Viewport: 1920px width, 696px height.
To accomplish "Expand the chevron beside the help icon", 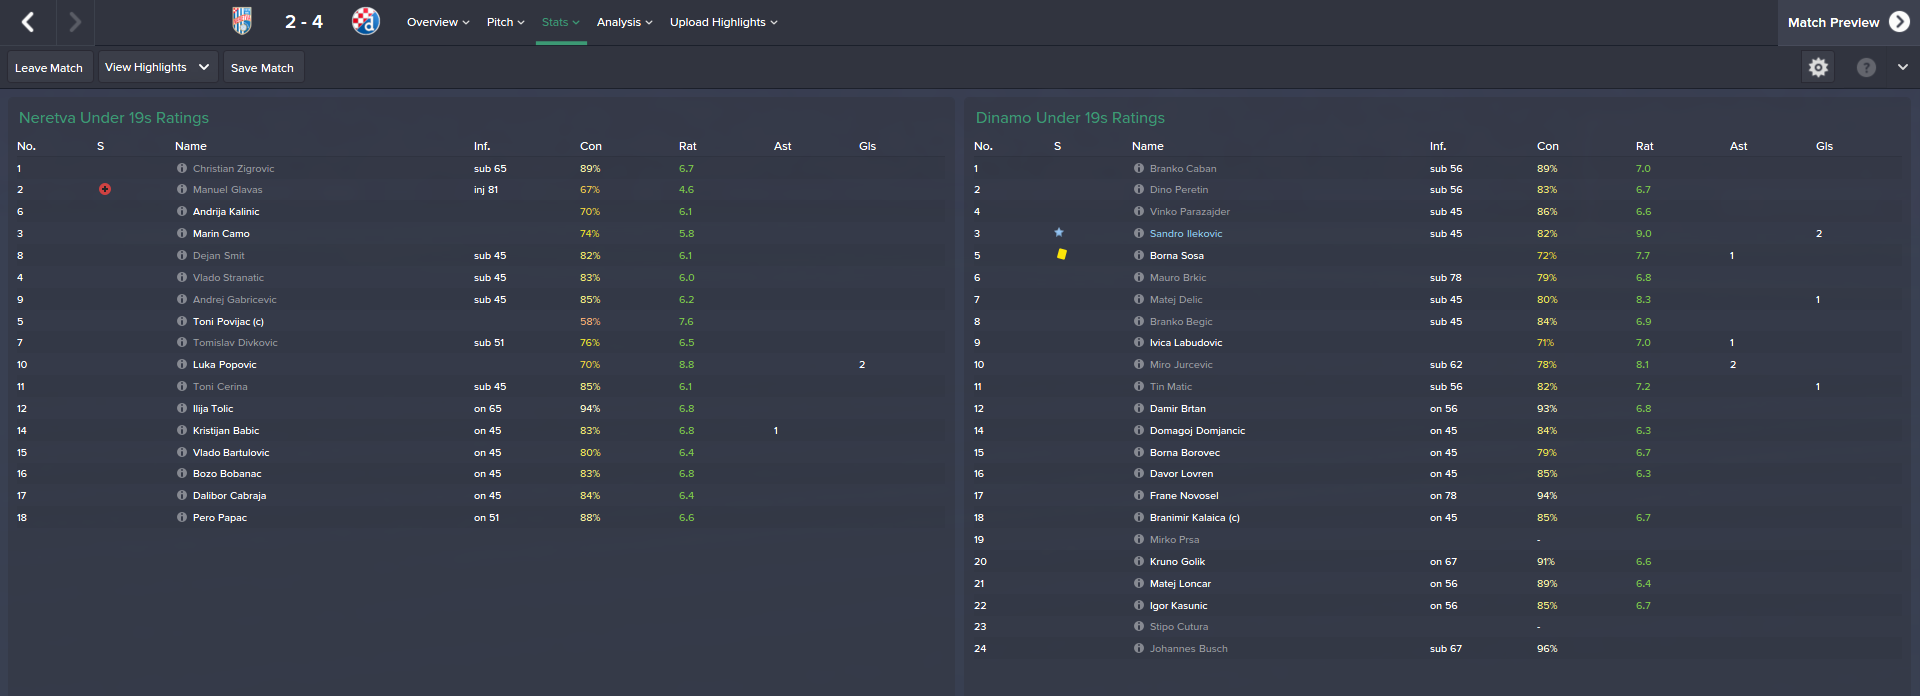I will (x=1902, y=67).
